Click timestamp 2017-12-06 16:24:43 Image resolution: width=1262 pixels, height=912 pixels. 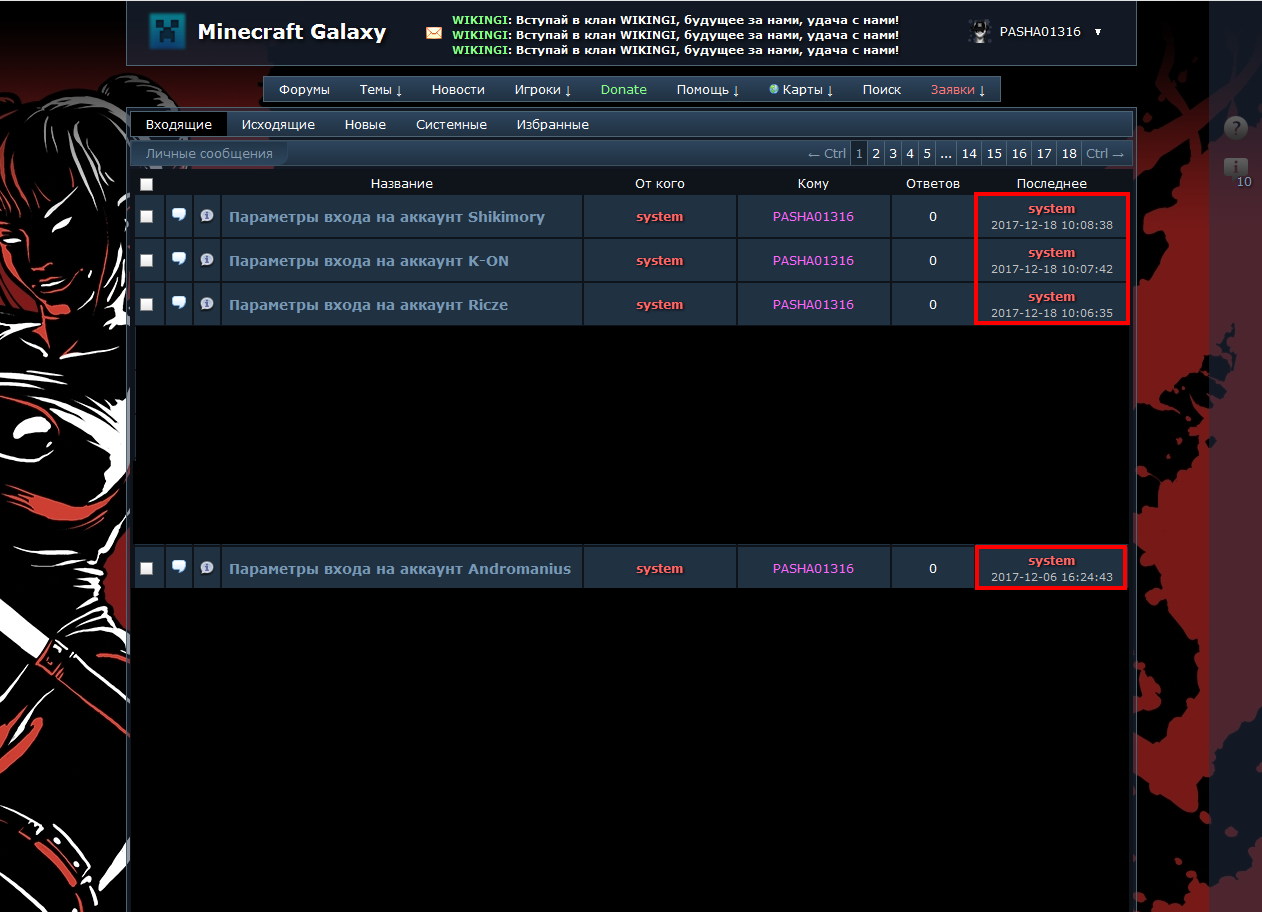pos(1052,578)
